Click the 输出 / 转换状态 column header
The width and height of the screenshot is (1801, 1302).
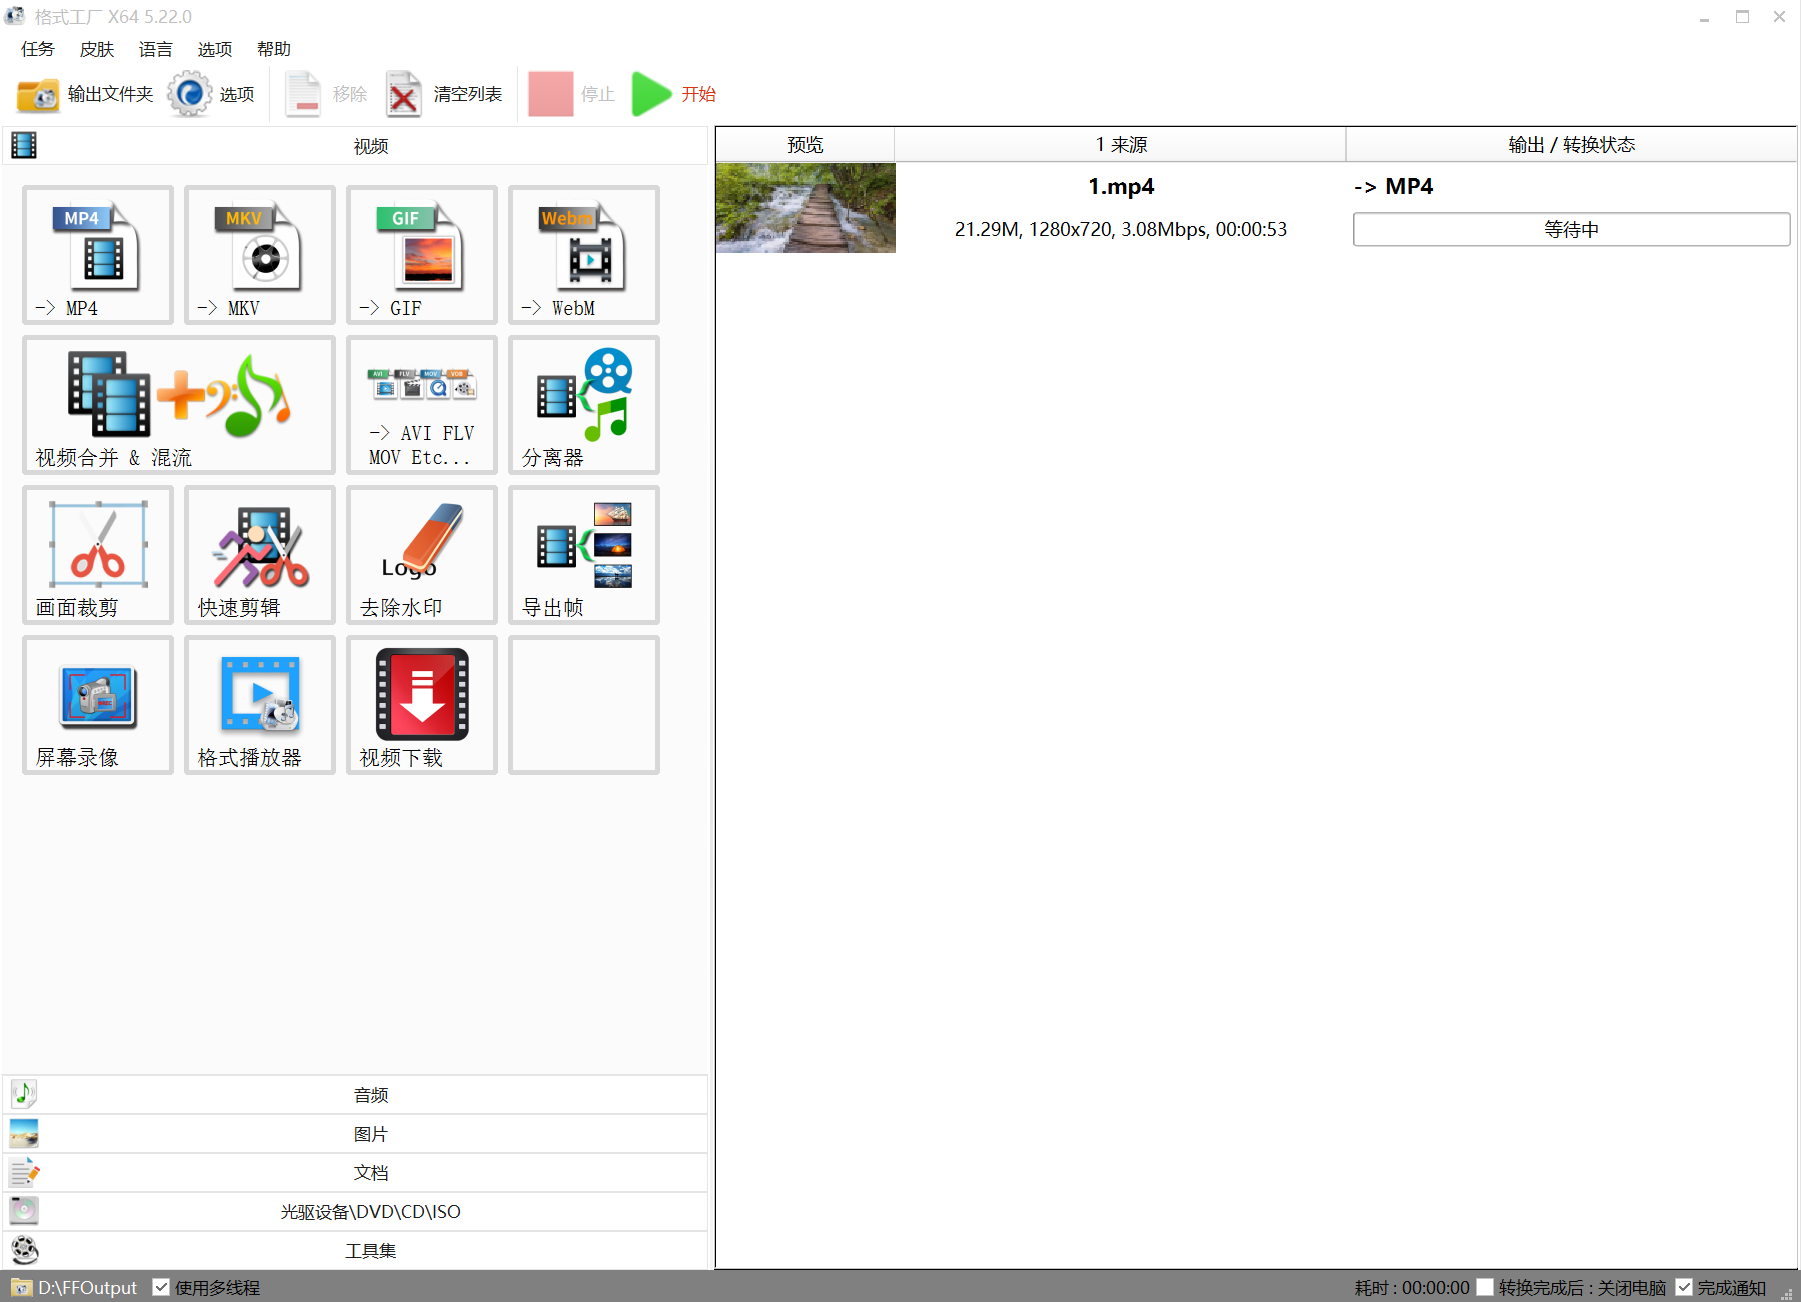[x=1571, y=145]
